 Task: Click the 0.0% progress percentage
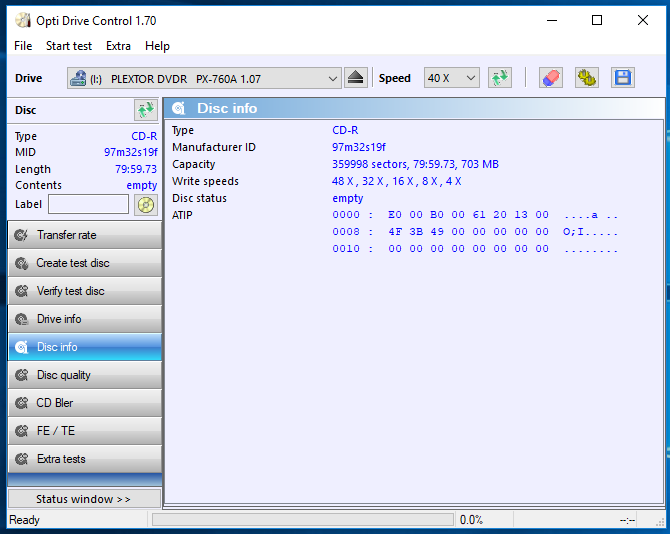coord(471,520)
